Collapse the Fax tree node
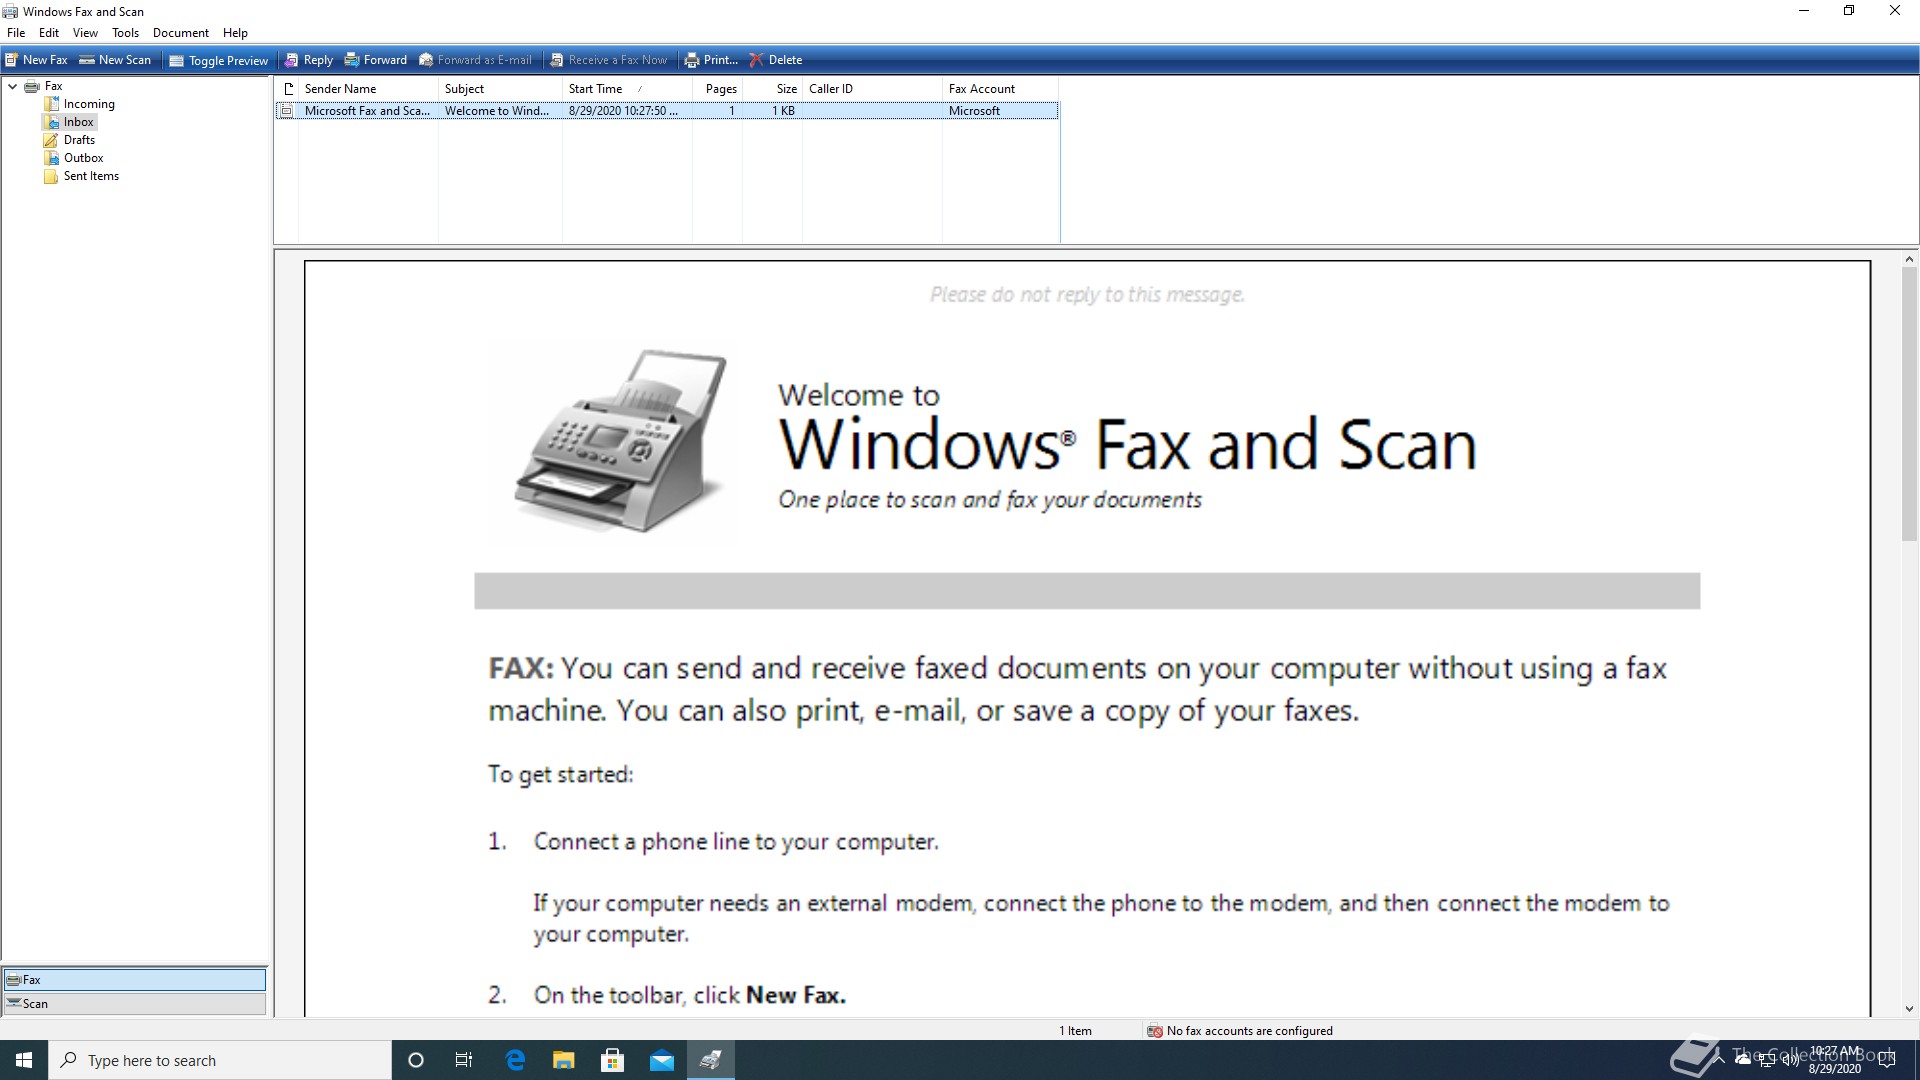 (13, 86)
